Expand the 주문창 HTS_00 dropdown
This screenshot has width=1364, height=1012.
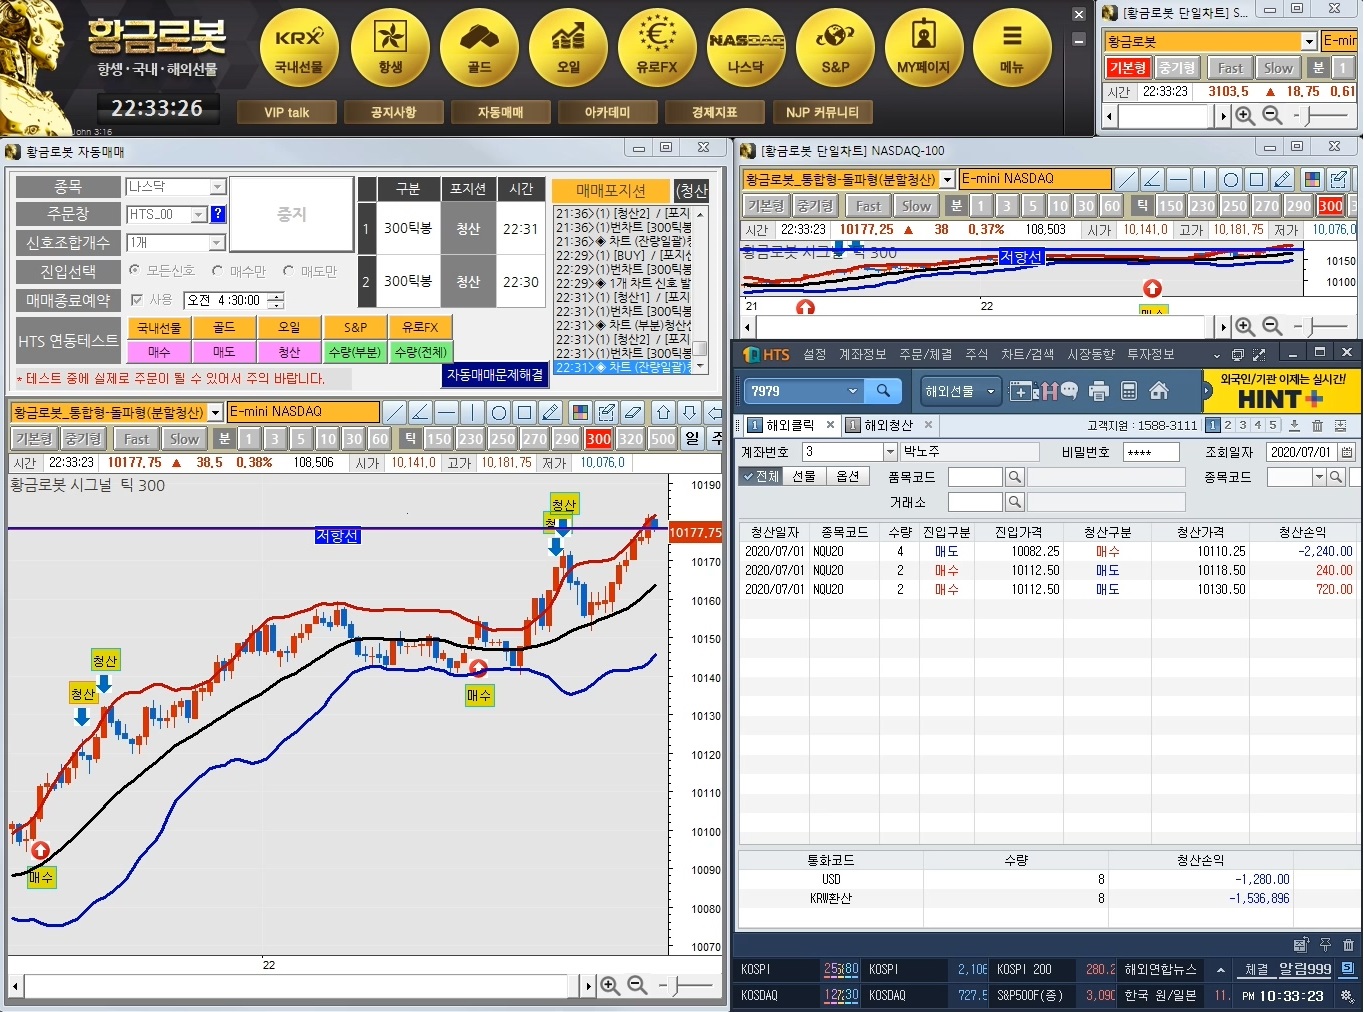[198, 214]
